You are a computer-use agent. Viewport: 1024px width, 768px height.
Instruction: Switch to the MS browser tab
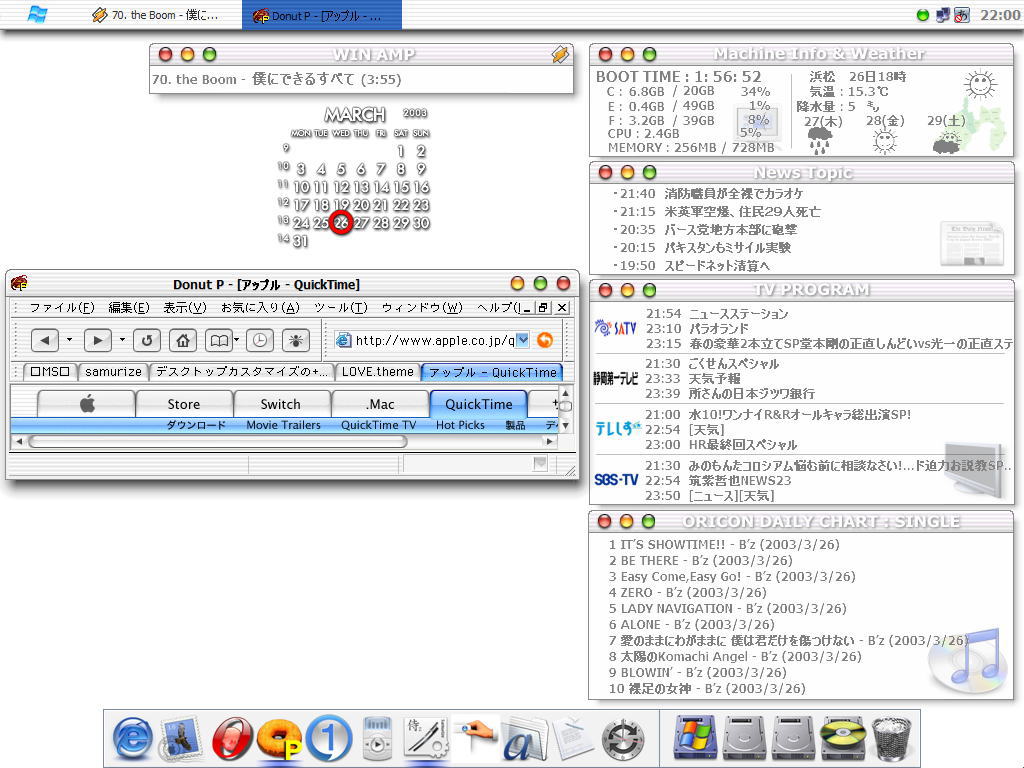pos(50,372)
